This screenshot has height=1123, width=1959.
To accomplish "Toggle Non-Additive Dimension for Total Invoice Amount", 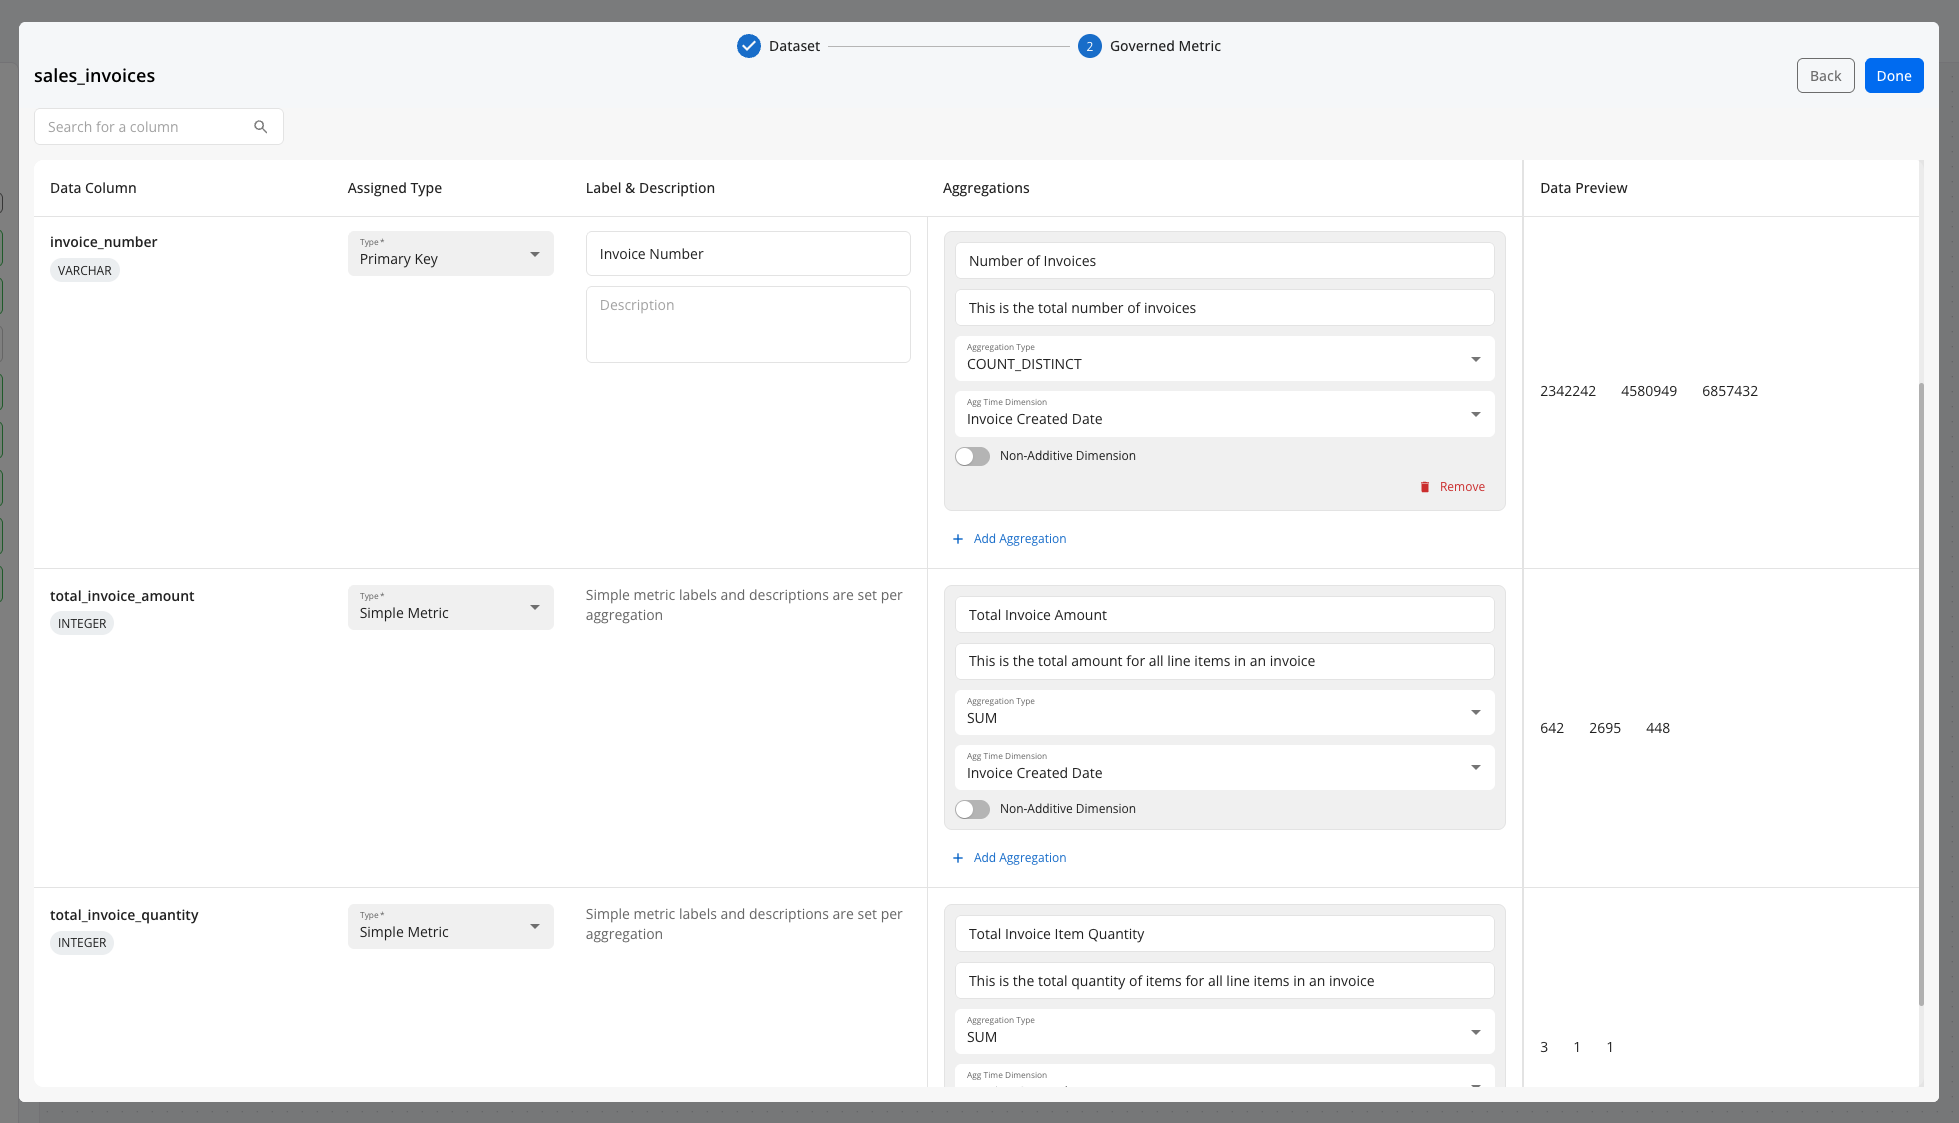I will coord(972,809).
